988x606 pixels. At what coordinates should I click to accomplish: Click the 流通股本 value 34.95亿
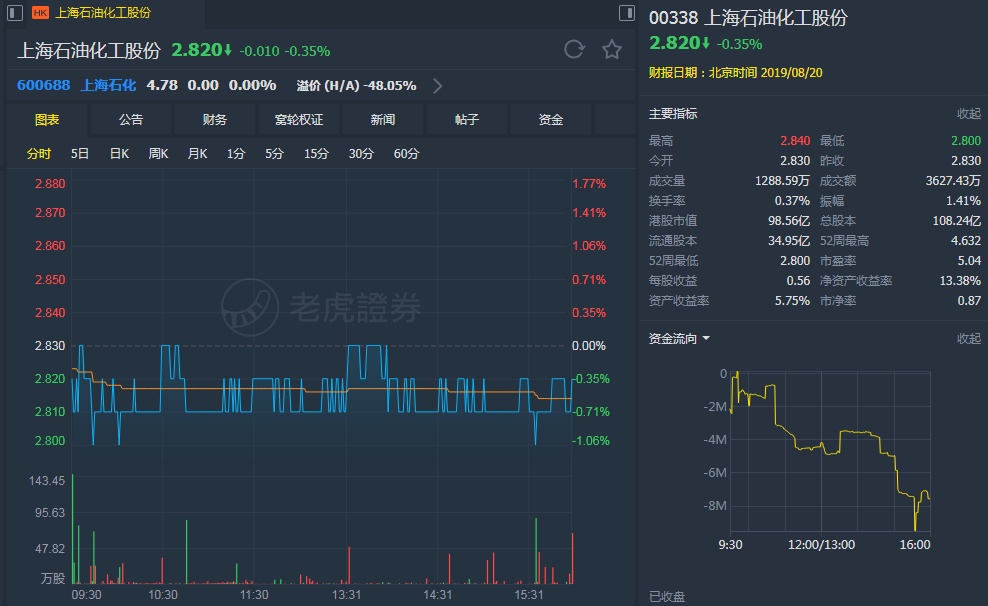(x=789, y=241)
